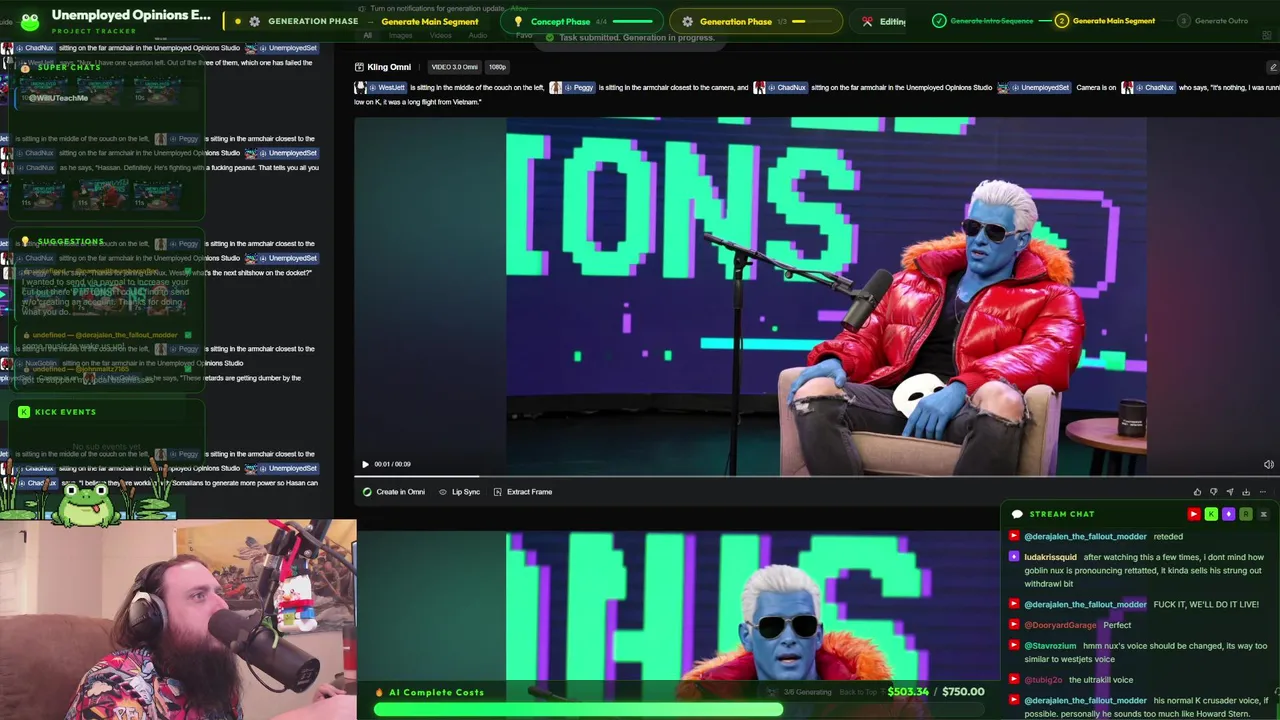Select the Images filter tab
Viewport: 1280px width, 720px height.
[400, 36]
